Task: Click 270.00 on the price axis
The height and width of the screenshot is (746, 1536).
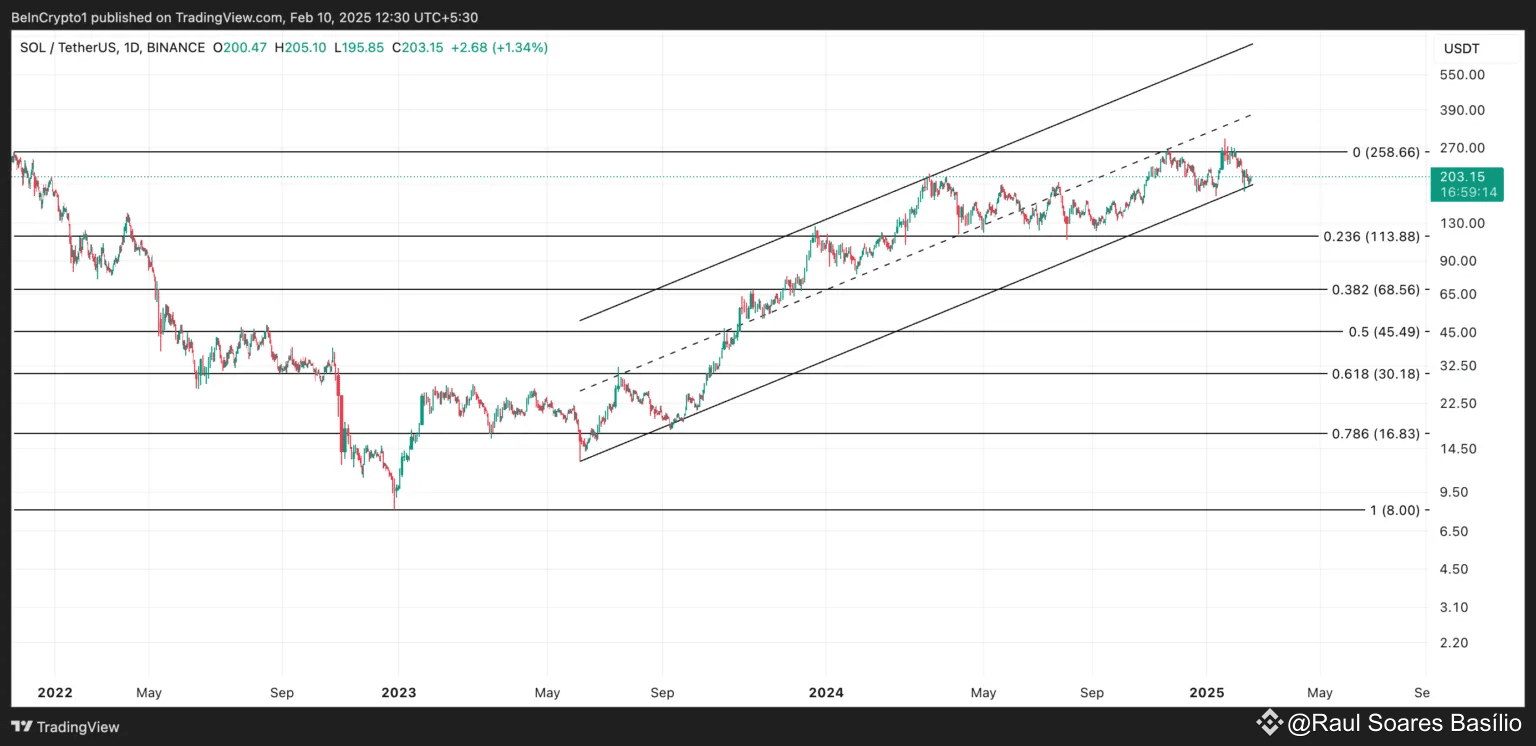Action: 1461,148
